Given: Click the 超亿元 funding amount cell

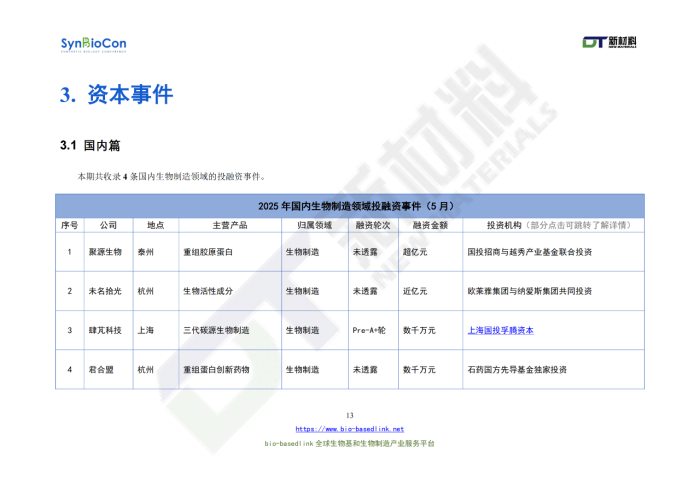Looking at the screenshot, I should tap(414, 252).
